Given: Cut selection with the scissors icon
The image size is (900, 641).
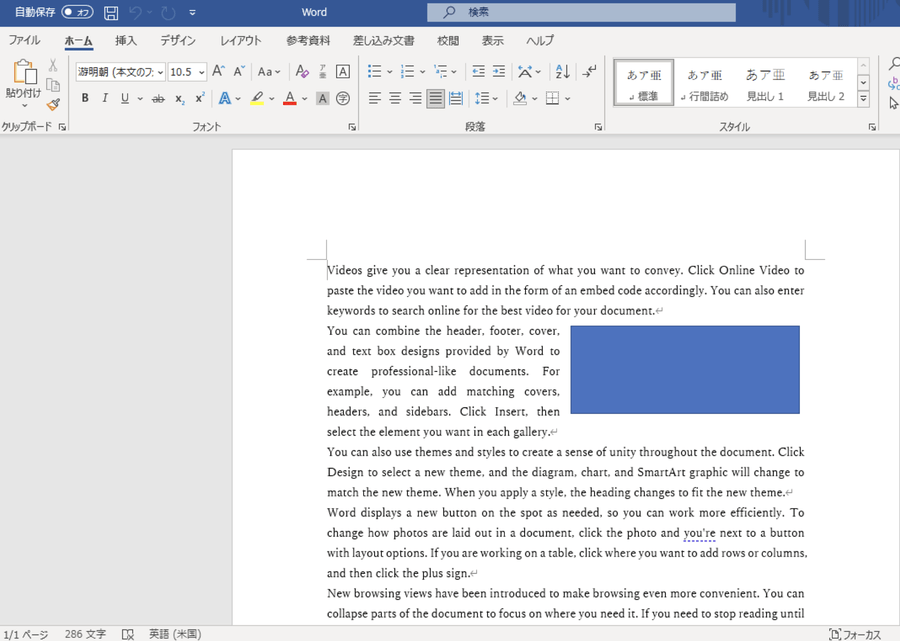Looking at the screenshot, I should click(53, 65).
